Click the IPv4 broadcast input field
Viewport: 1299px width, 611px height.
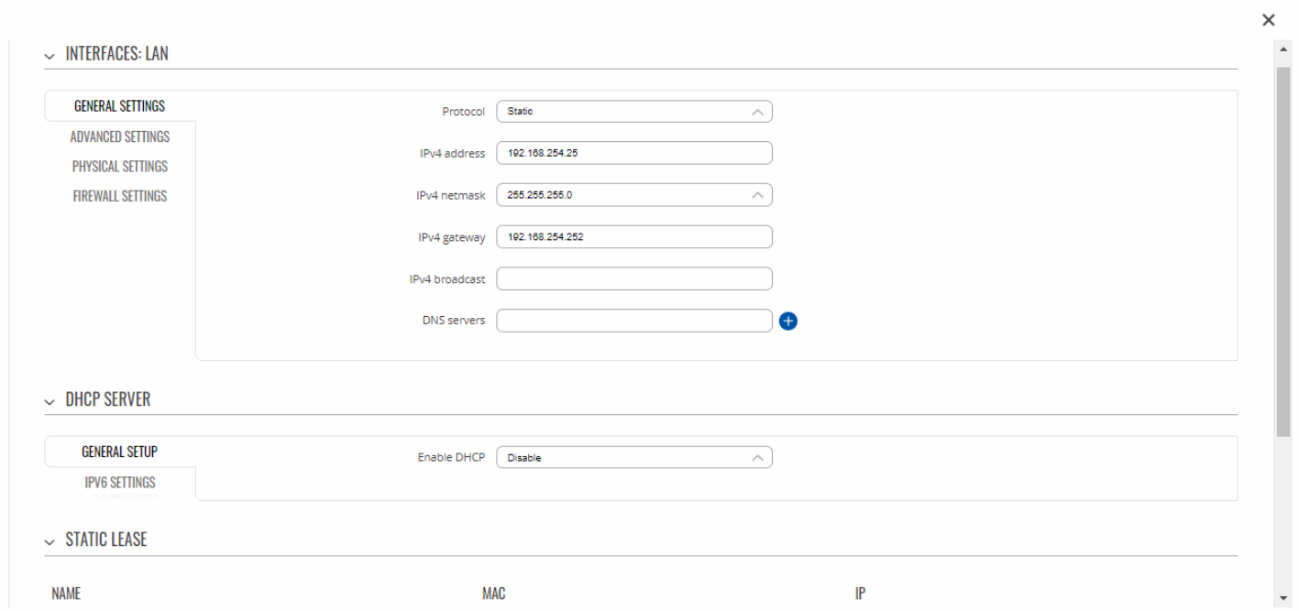pos(634,279)
